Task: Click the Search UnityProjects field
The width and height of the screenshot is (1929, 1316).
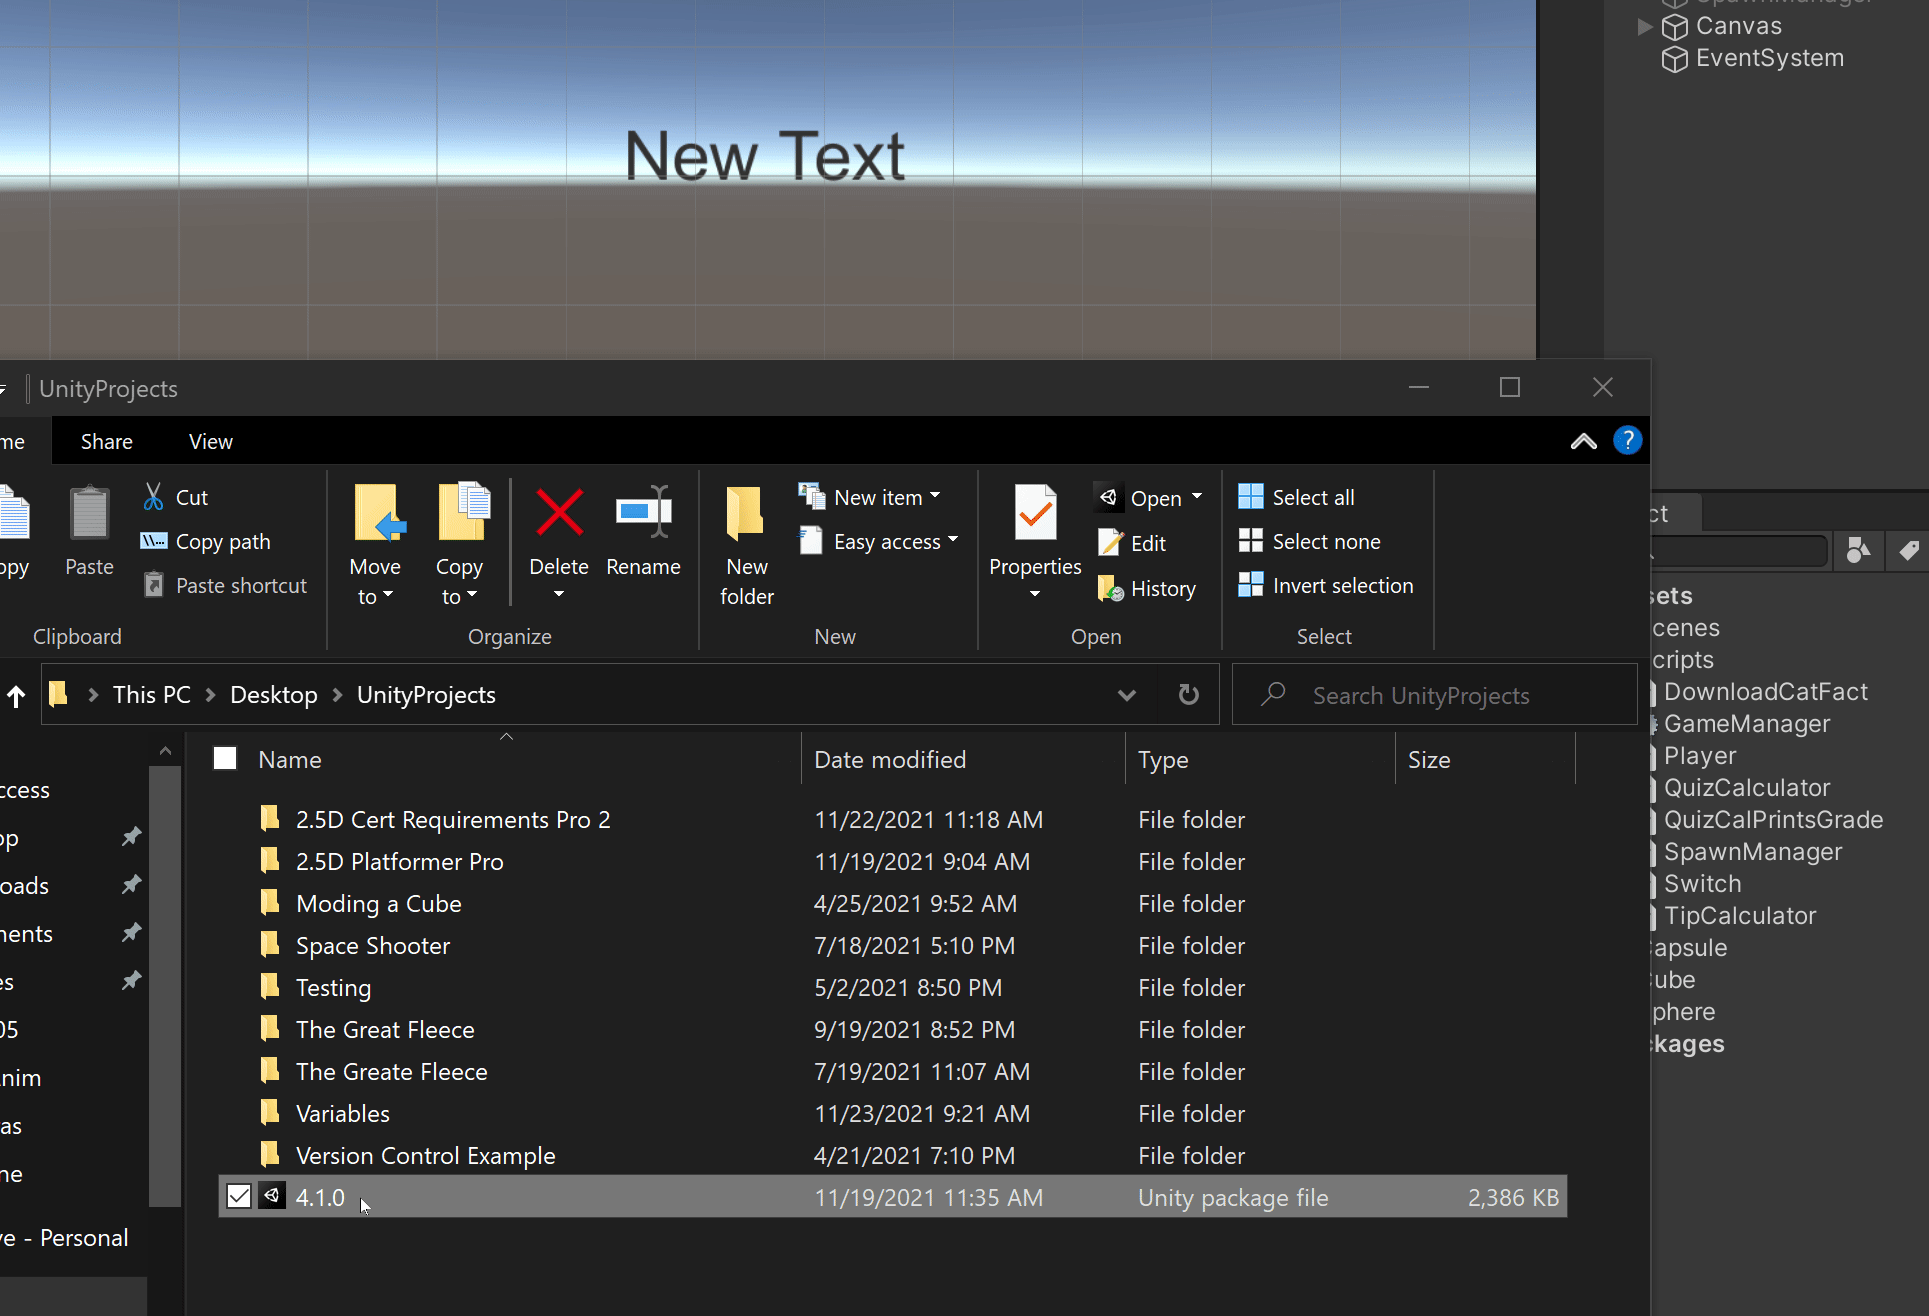Action: click(x=1420, y=696)
